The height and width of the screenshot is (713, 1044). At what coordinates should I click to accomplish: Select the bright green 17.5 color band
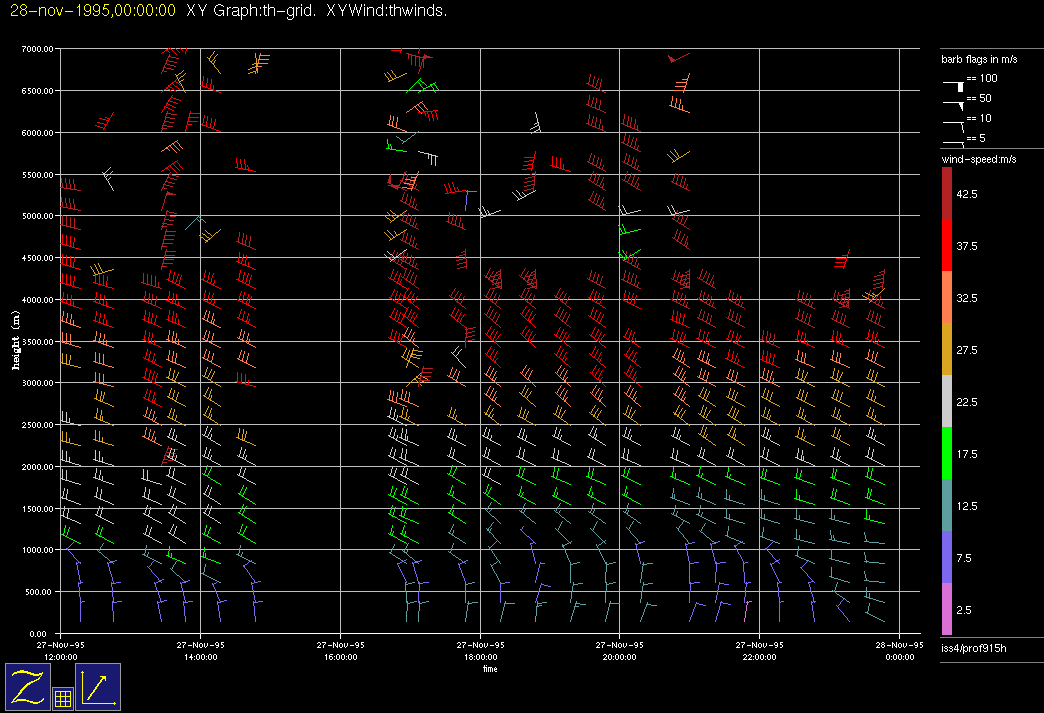(947, 454)
